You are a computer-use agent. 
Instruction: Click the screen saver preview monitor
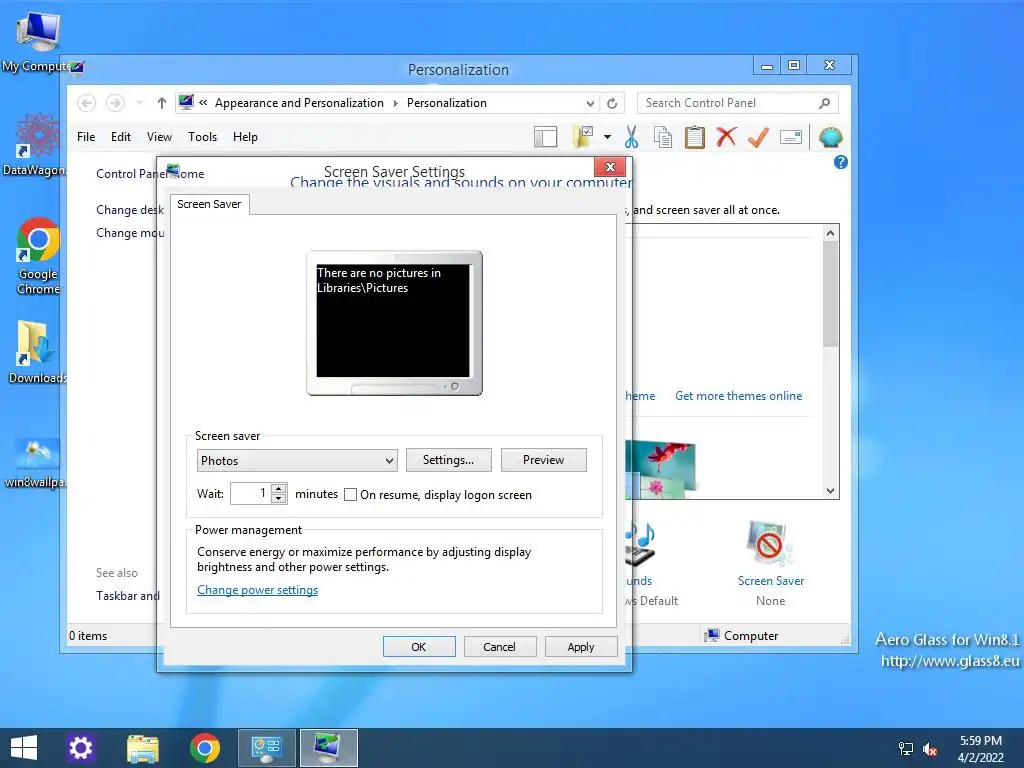(394, 323)
